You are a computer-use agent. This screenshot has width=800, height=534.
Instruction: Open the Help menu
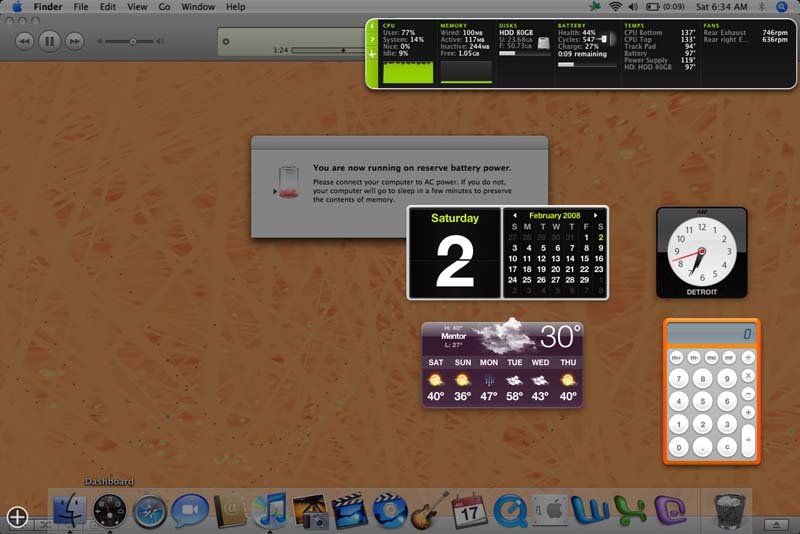(236, 7)
